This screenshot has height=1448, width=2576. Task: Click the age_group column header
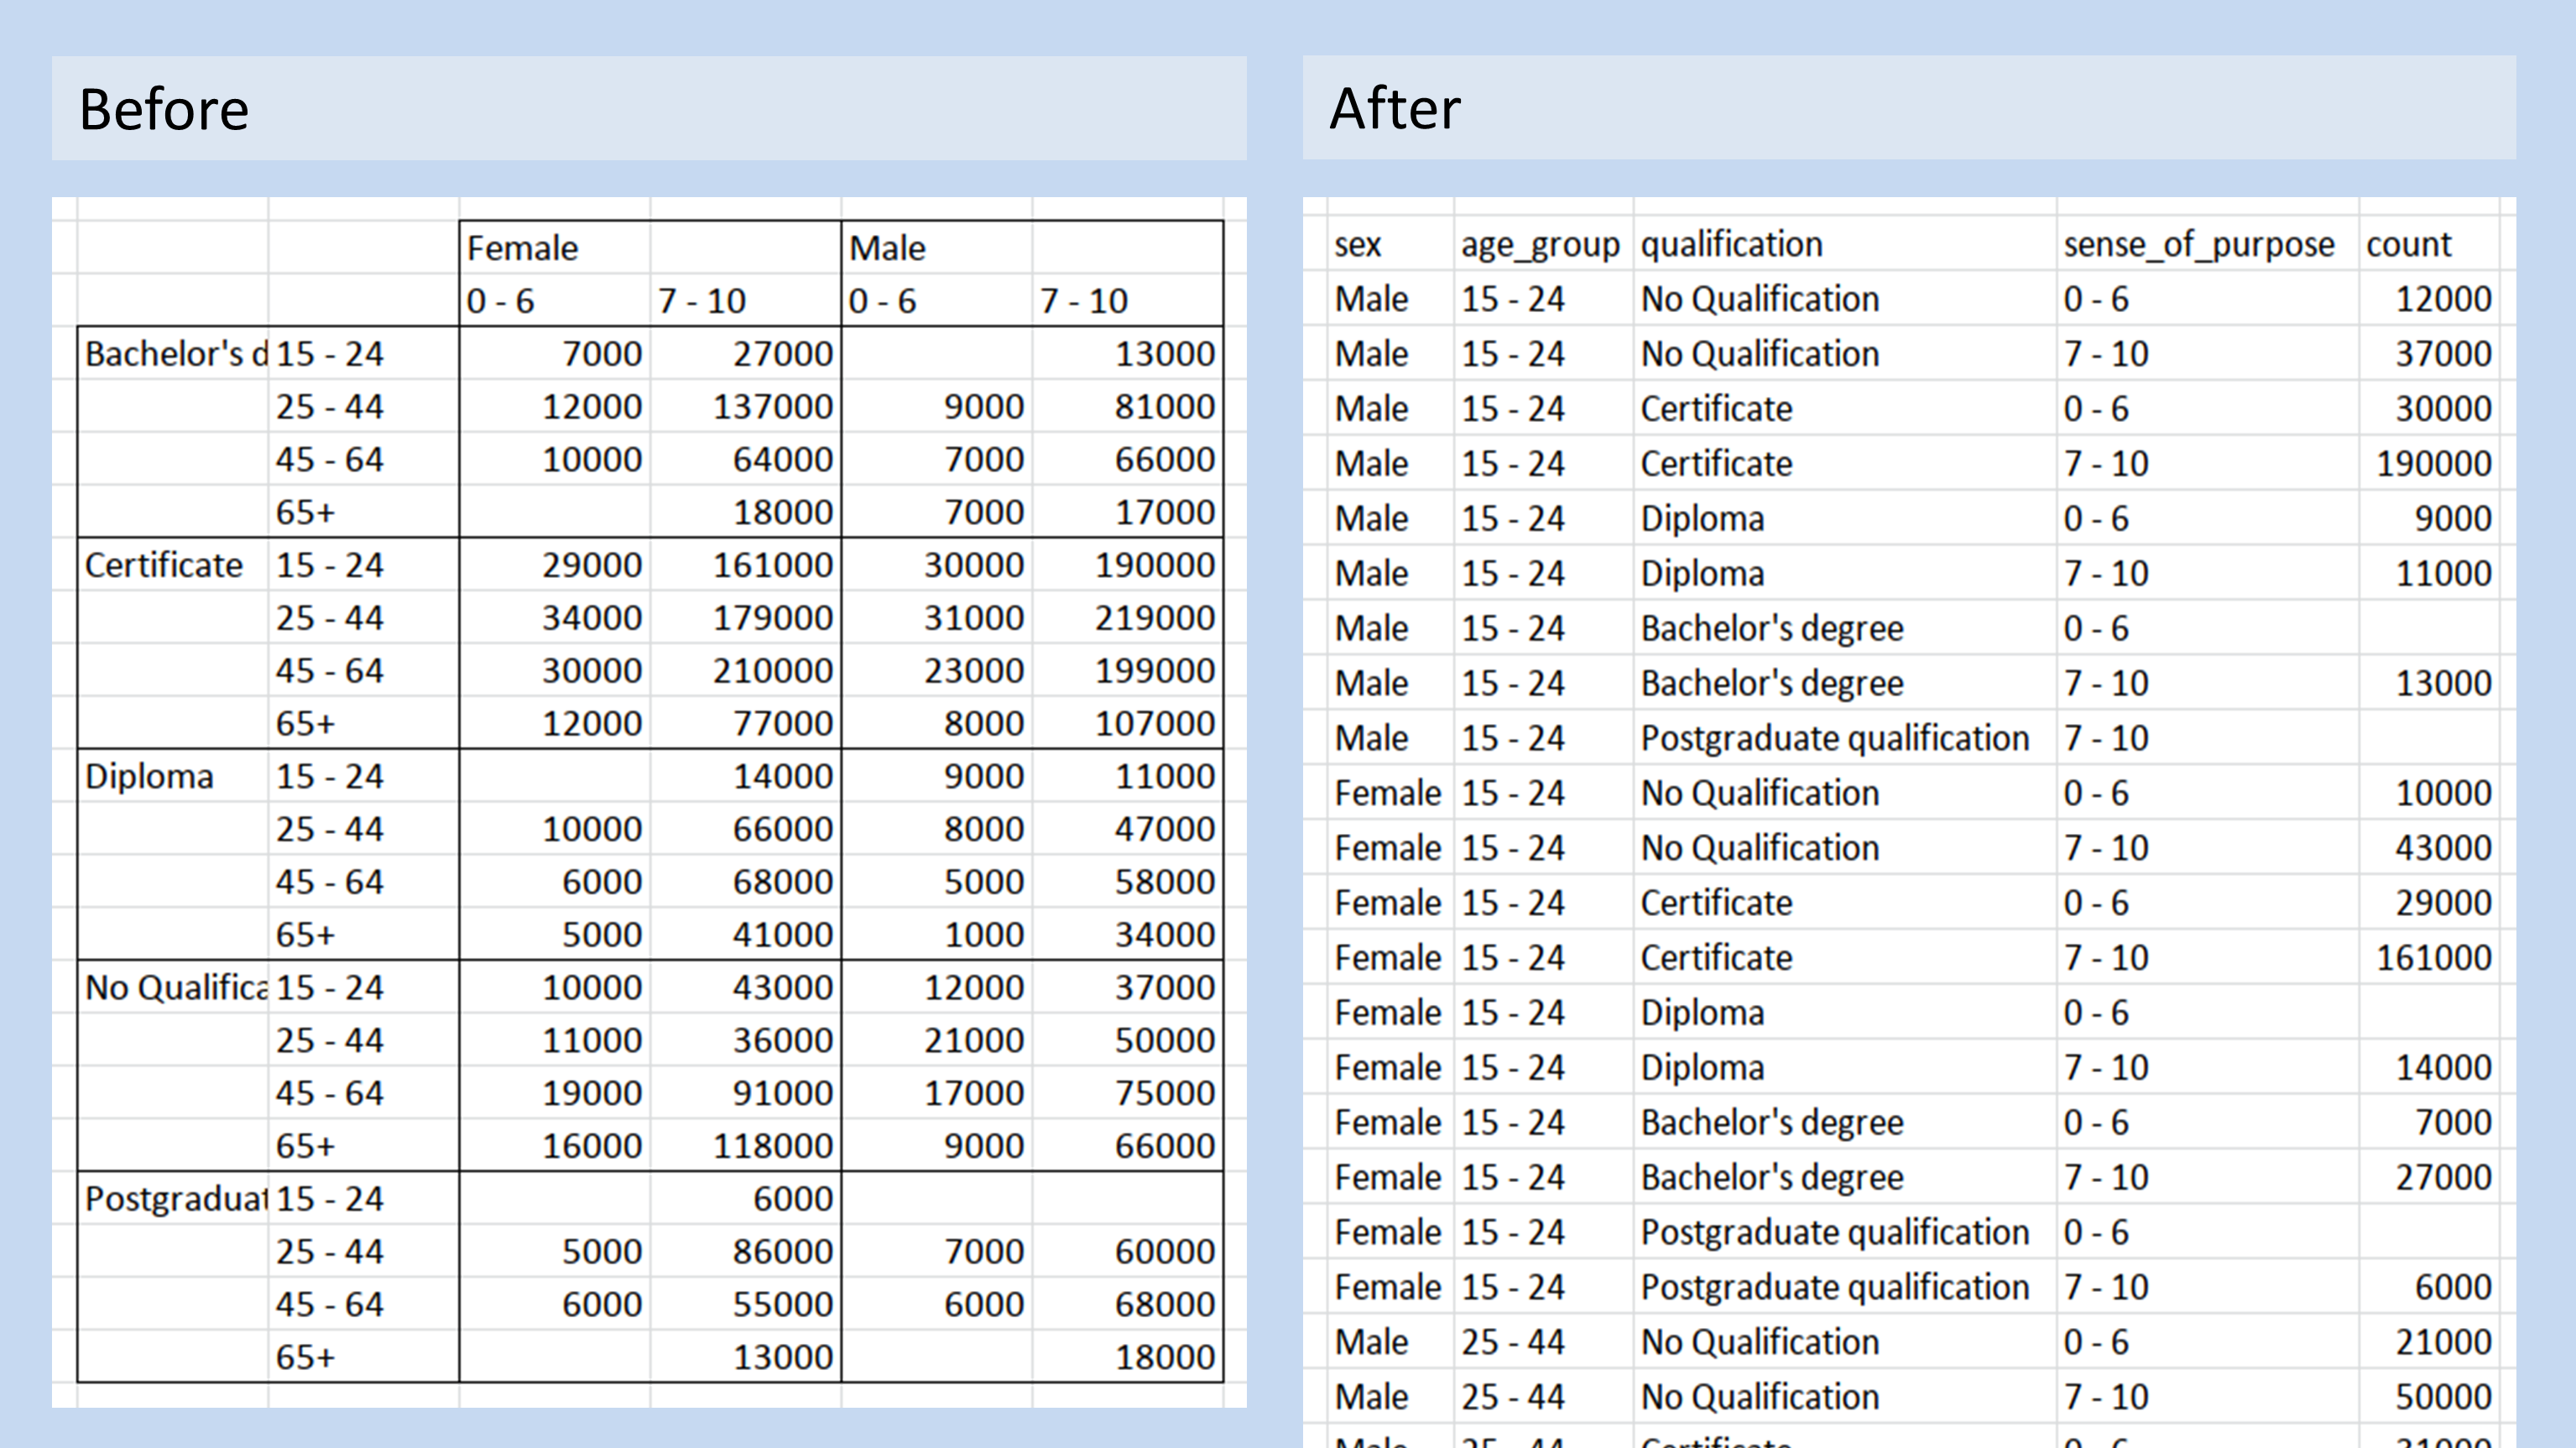click(1540, 244)
